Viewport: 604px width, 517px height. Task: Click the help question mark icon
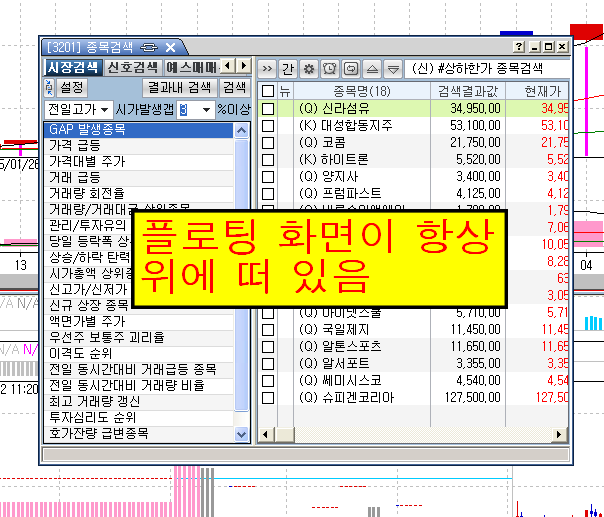point(519,47)
